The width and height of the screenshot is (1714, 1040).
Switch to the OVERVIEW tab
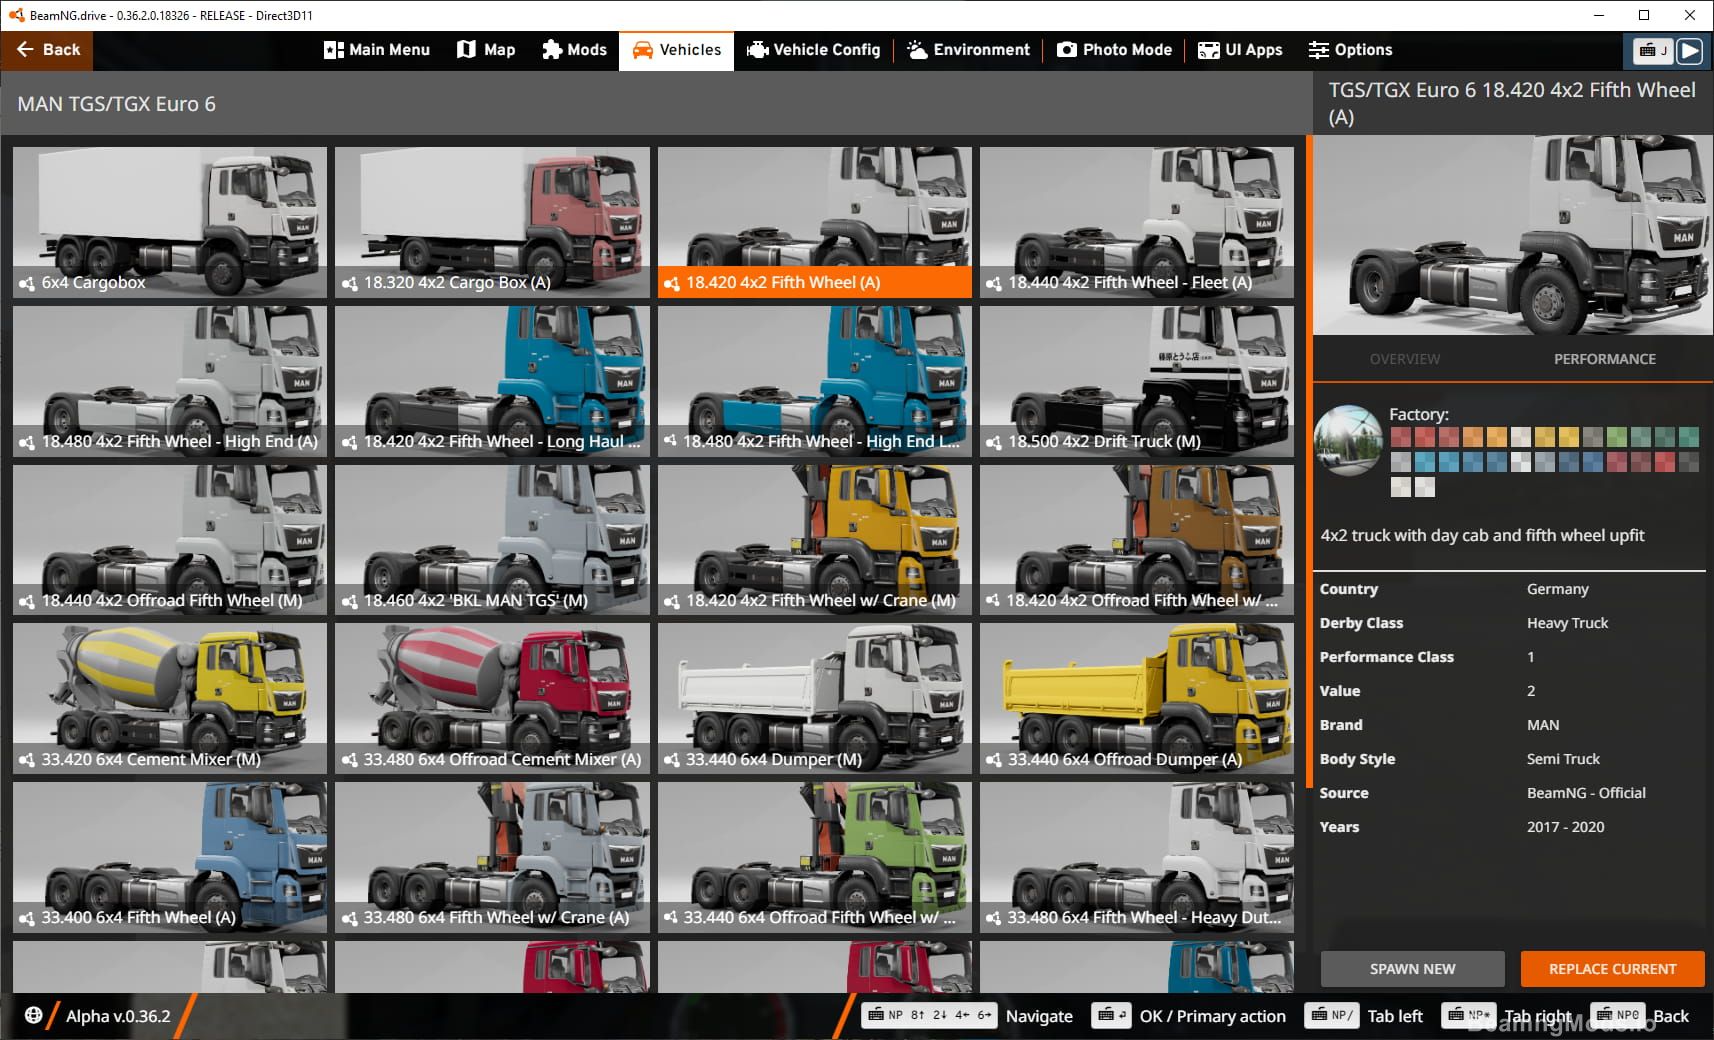point(1405,359)
